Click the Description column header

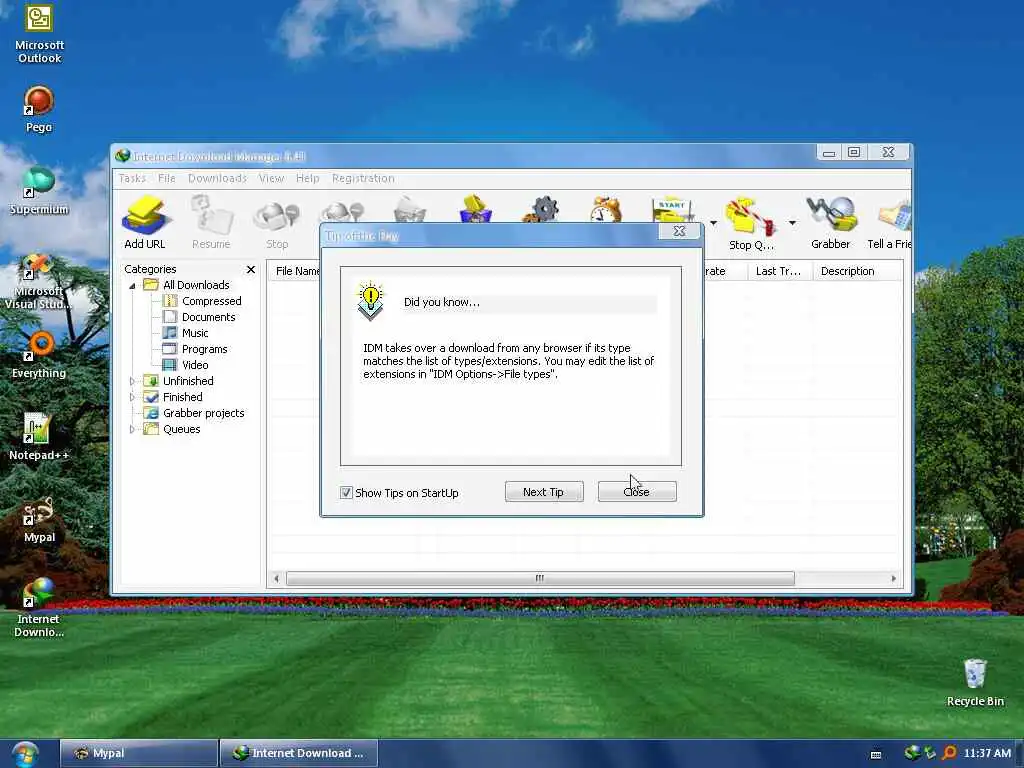click(857, 271)
